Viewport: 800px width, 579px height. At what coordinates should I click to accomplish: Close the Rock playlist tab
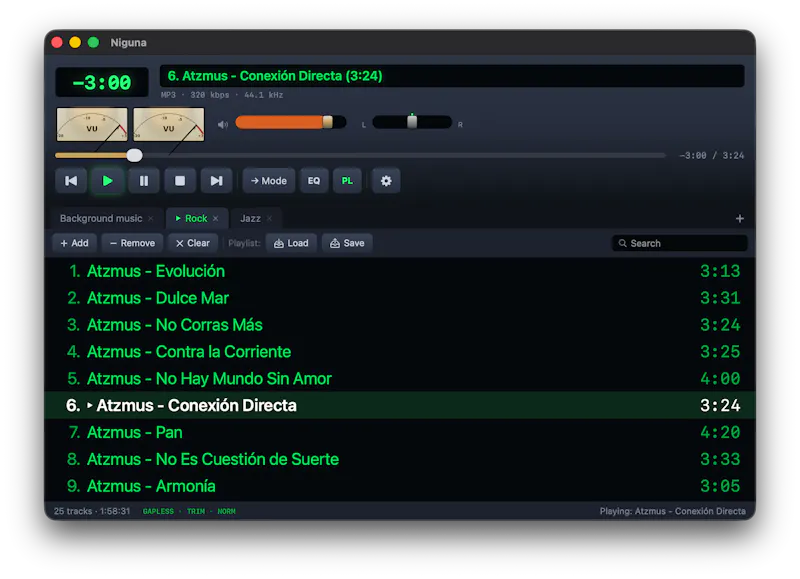click(216, 218)
